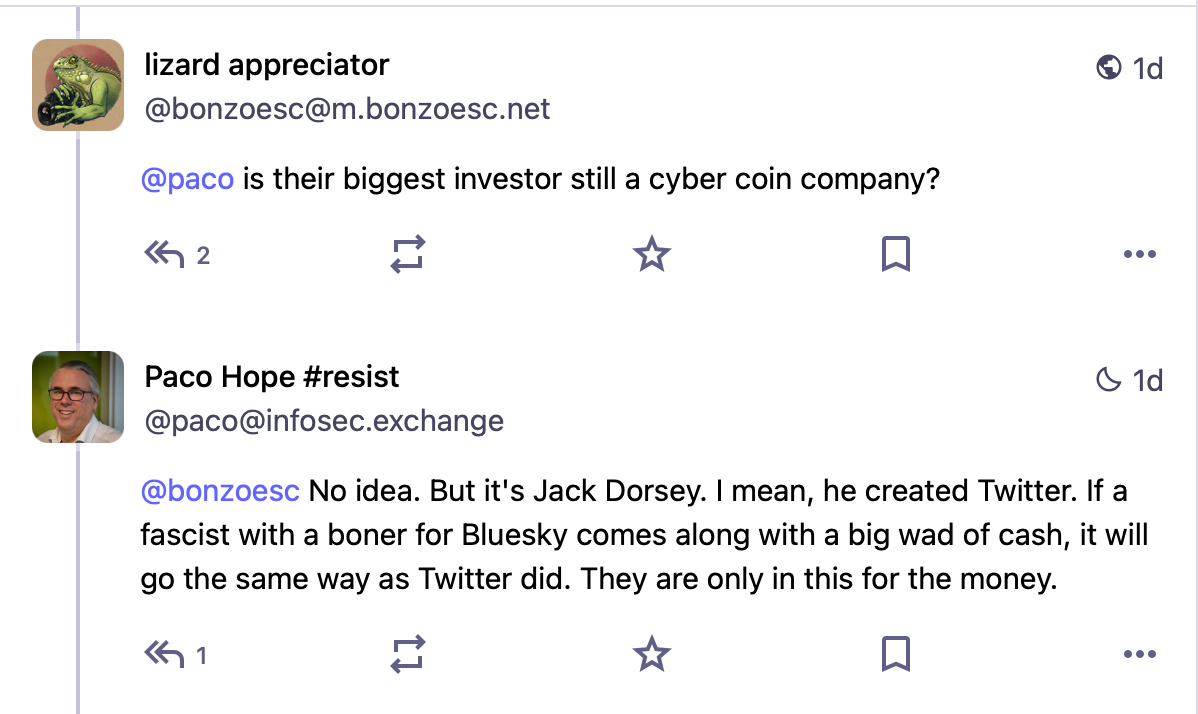Reply to Paco Hope's post
The width and height of the screenshot is (1198, 714).
(x=165, y=655)
